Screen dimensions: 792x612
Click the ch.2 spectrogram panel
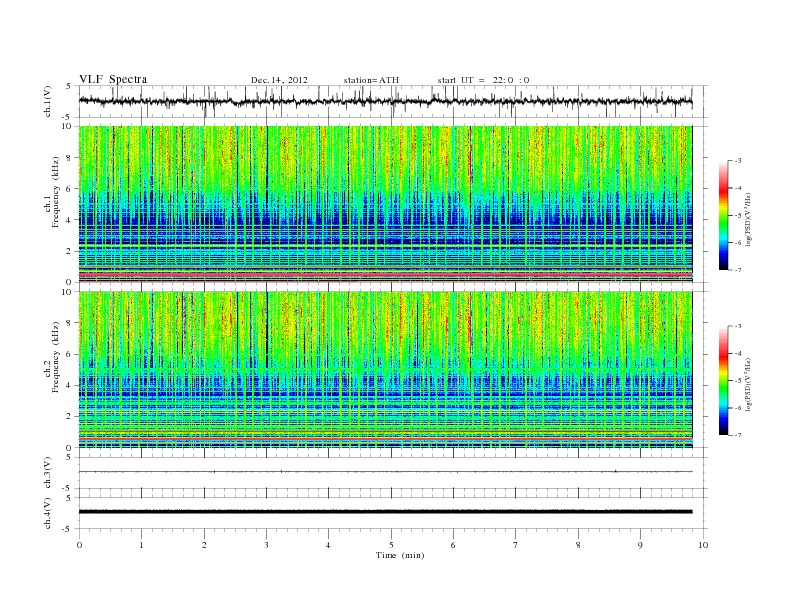[x=385, y=370]
